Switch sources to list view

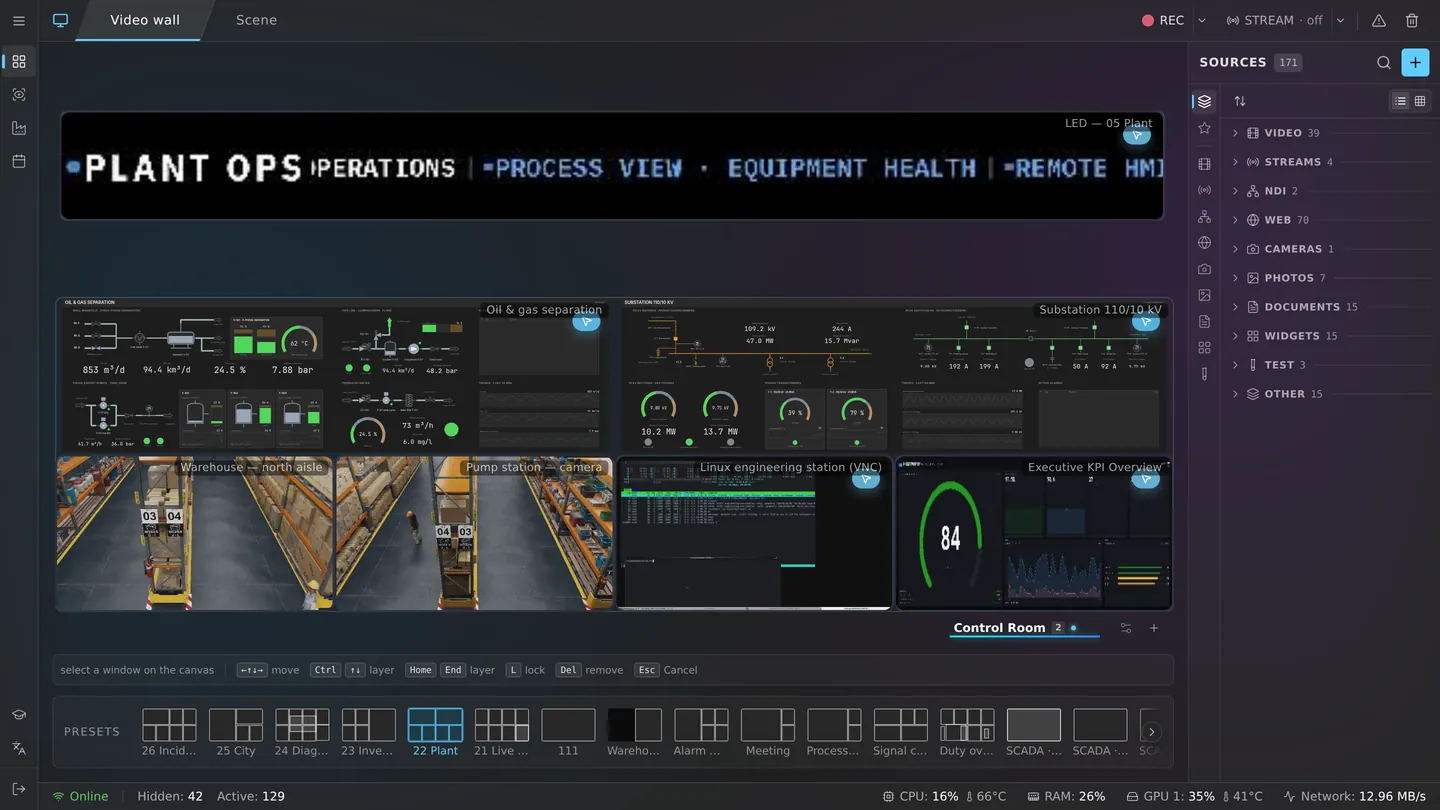[x=1400, y=101]
